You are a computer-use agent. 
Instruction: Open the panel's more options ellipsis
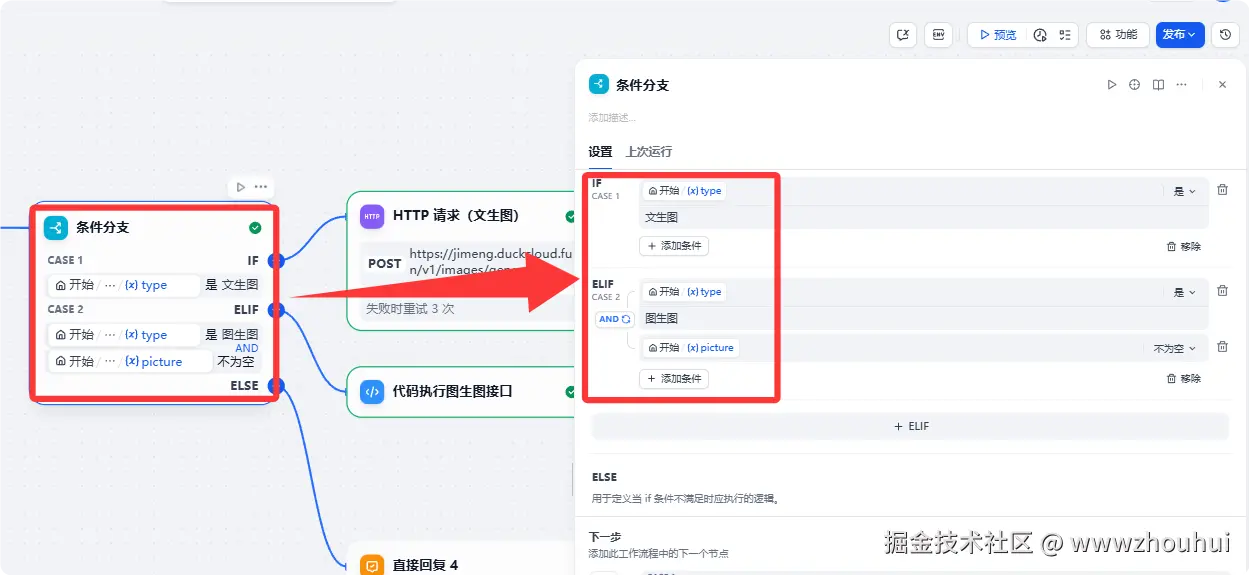click(x=1181, y=85)
